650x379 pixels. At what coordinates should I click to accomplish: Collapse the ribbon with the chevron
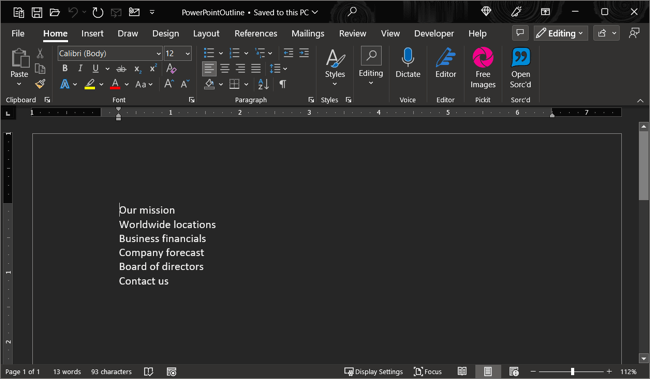click(640, 100)
